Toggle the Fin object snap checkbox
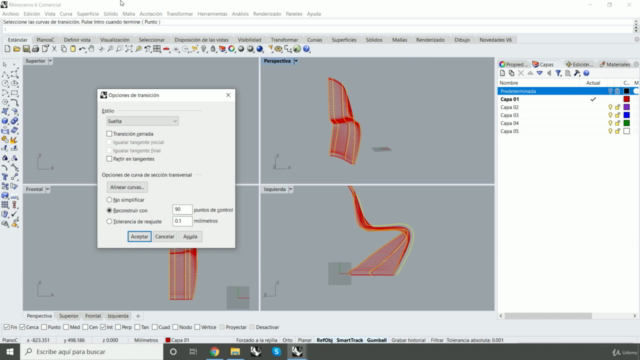This screenshot has width=640, height=360. [7, 327]
